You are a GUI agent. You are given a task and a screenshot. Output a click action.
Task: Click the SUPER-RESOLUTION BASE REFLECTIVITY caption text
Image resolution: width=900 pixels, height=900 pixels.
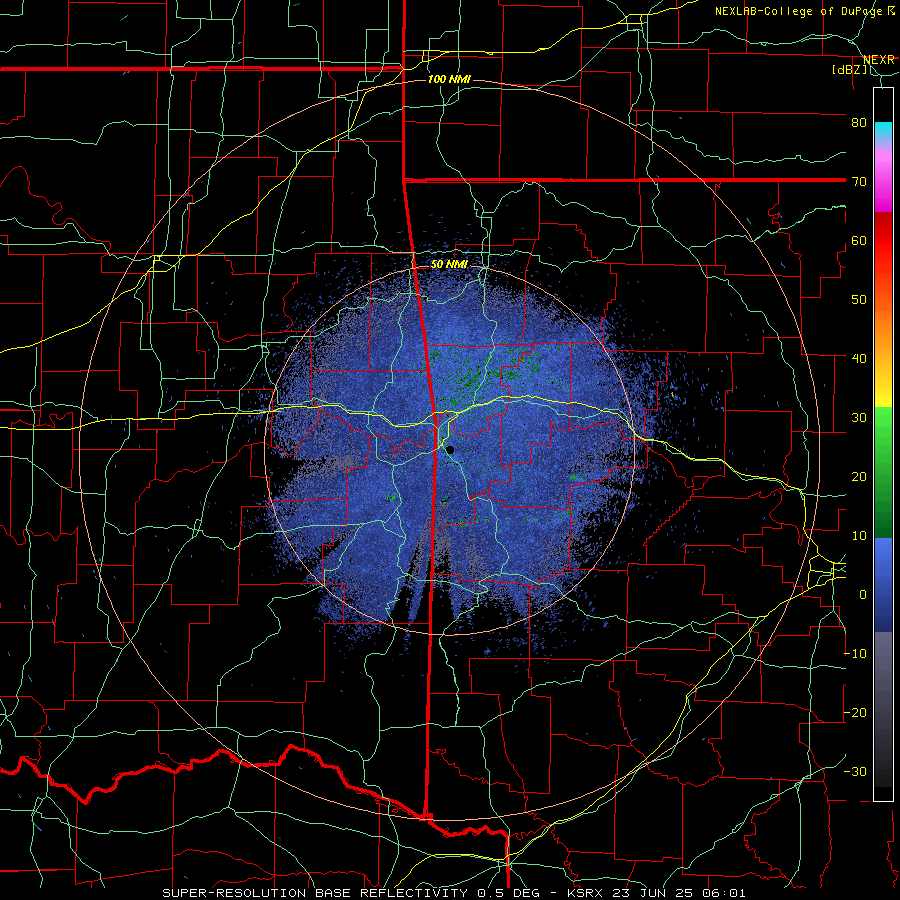pos(315,893)
